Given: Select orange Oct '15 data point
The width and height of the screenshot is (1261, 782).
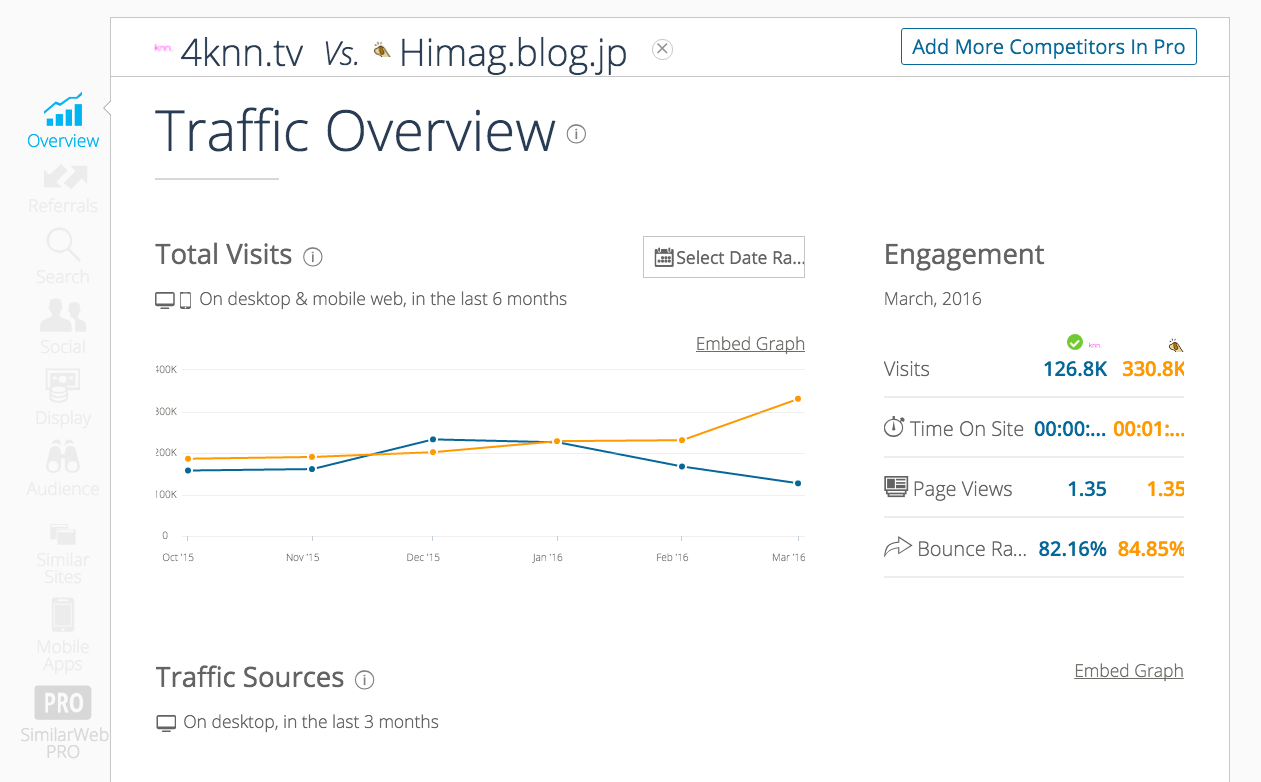Looking at the screenshot, I should point(188,459).
